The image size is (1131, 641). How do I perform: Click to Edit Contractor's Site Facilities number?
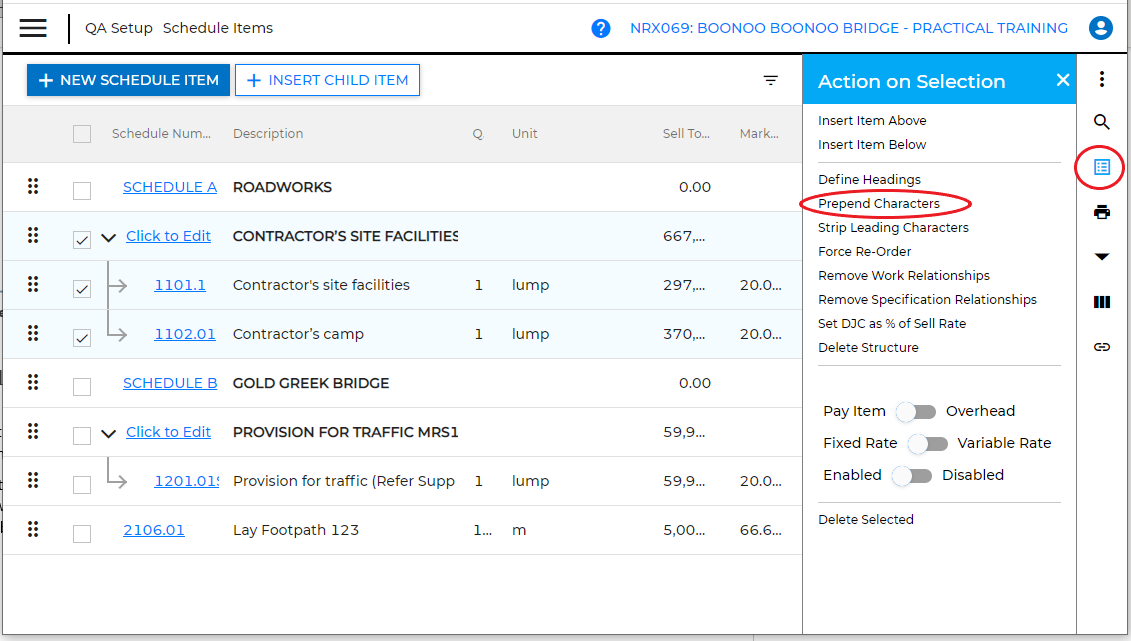point(168,236)
